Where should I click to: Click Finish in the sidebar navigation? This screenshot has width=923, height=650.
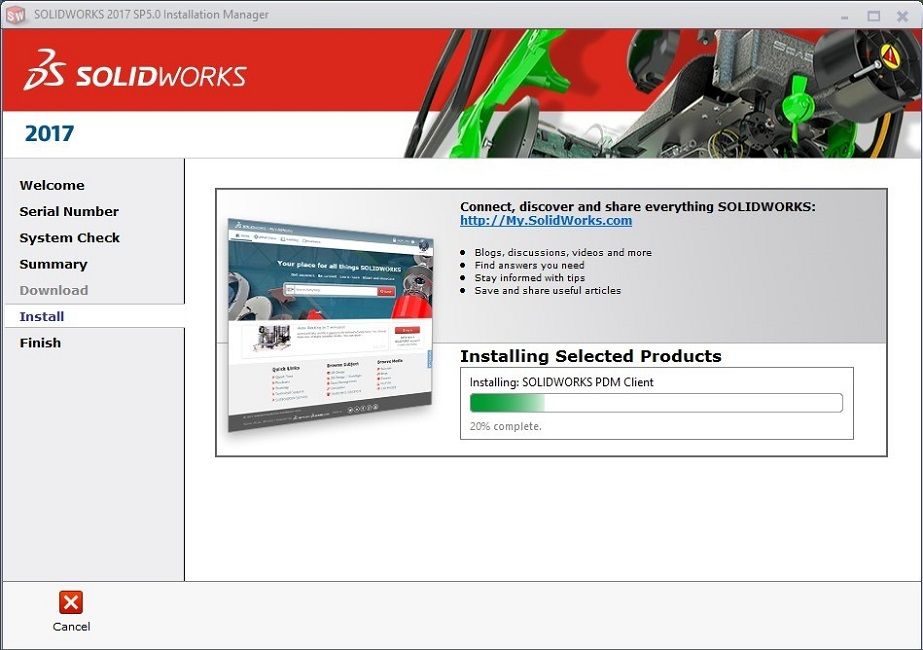tap(39, 342)
